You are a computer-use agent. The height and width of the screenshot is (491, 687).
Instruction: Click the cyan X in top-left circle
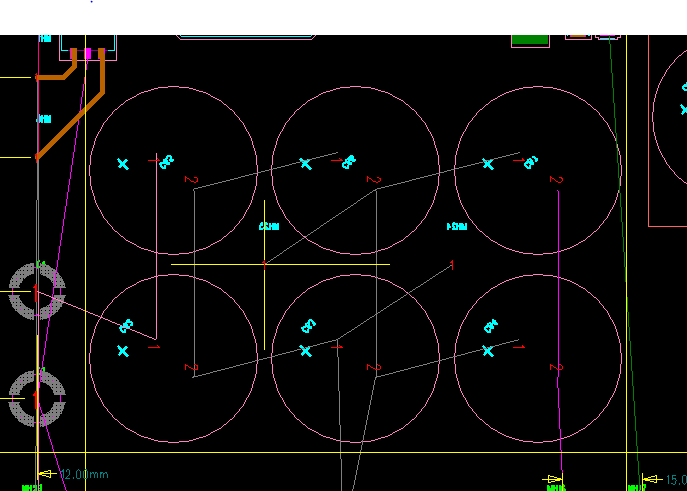click(x=123, y=164)
